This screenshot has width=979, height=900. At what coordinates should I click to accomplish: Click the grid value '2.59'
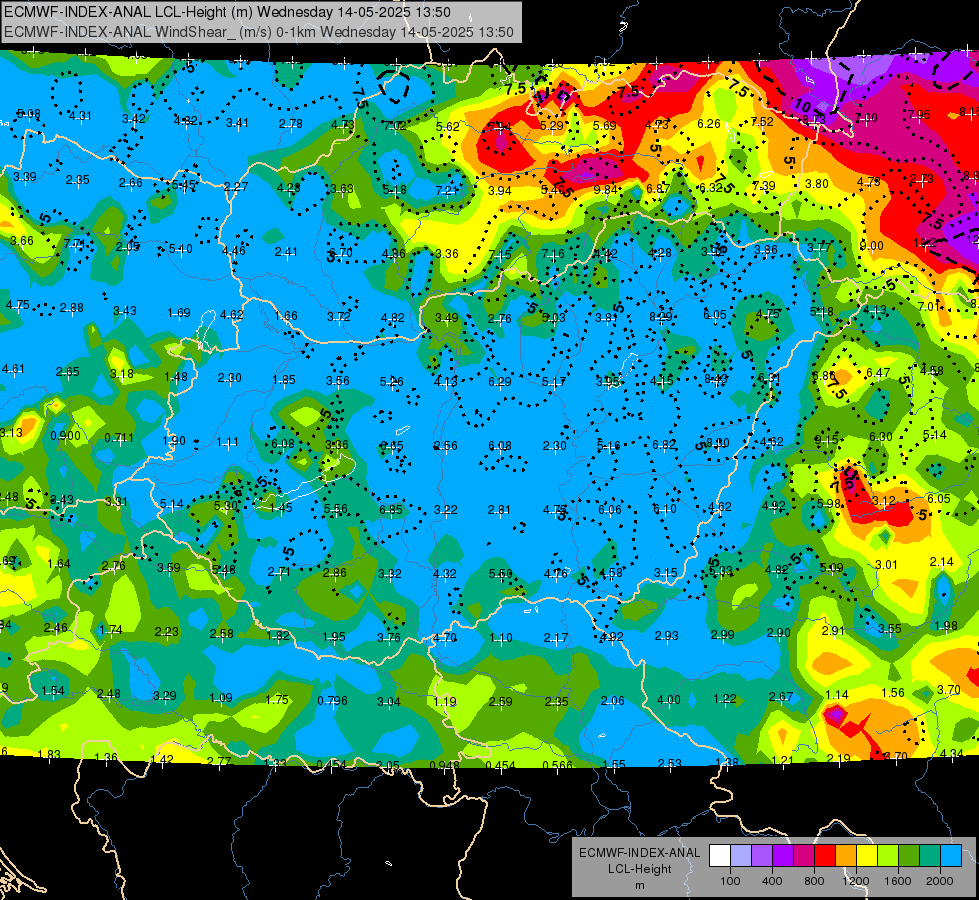pyautogui.click(x=501, y=701)
